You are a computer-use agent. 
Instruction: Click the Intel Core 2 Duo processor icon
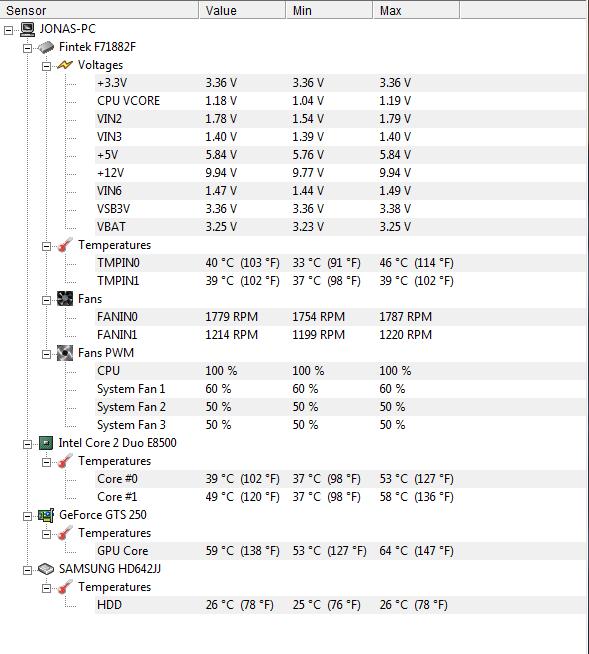pyautogui.click(x=46, y=443)
